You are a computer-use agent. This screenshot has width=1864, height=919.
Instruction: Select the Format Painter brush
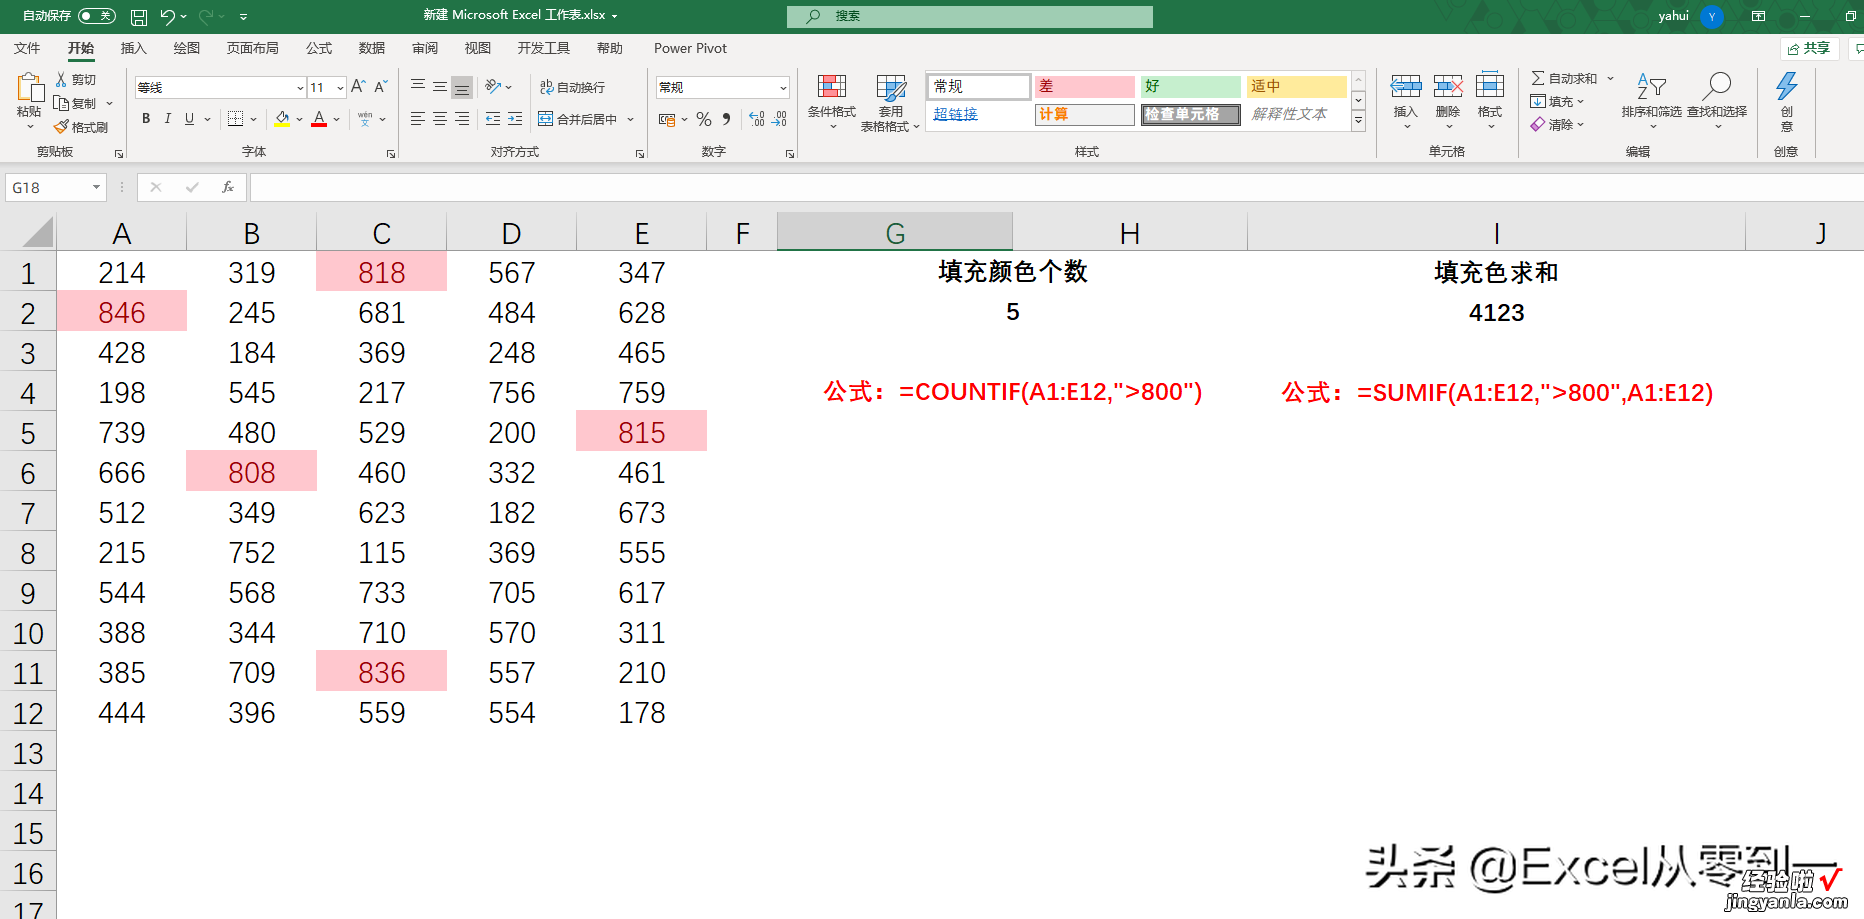[62, 127]
